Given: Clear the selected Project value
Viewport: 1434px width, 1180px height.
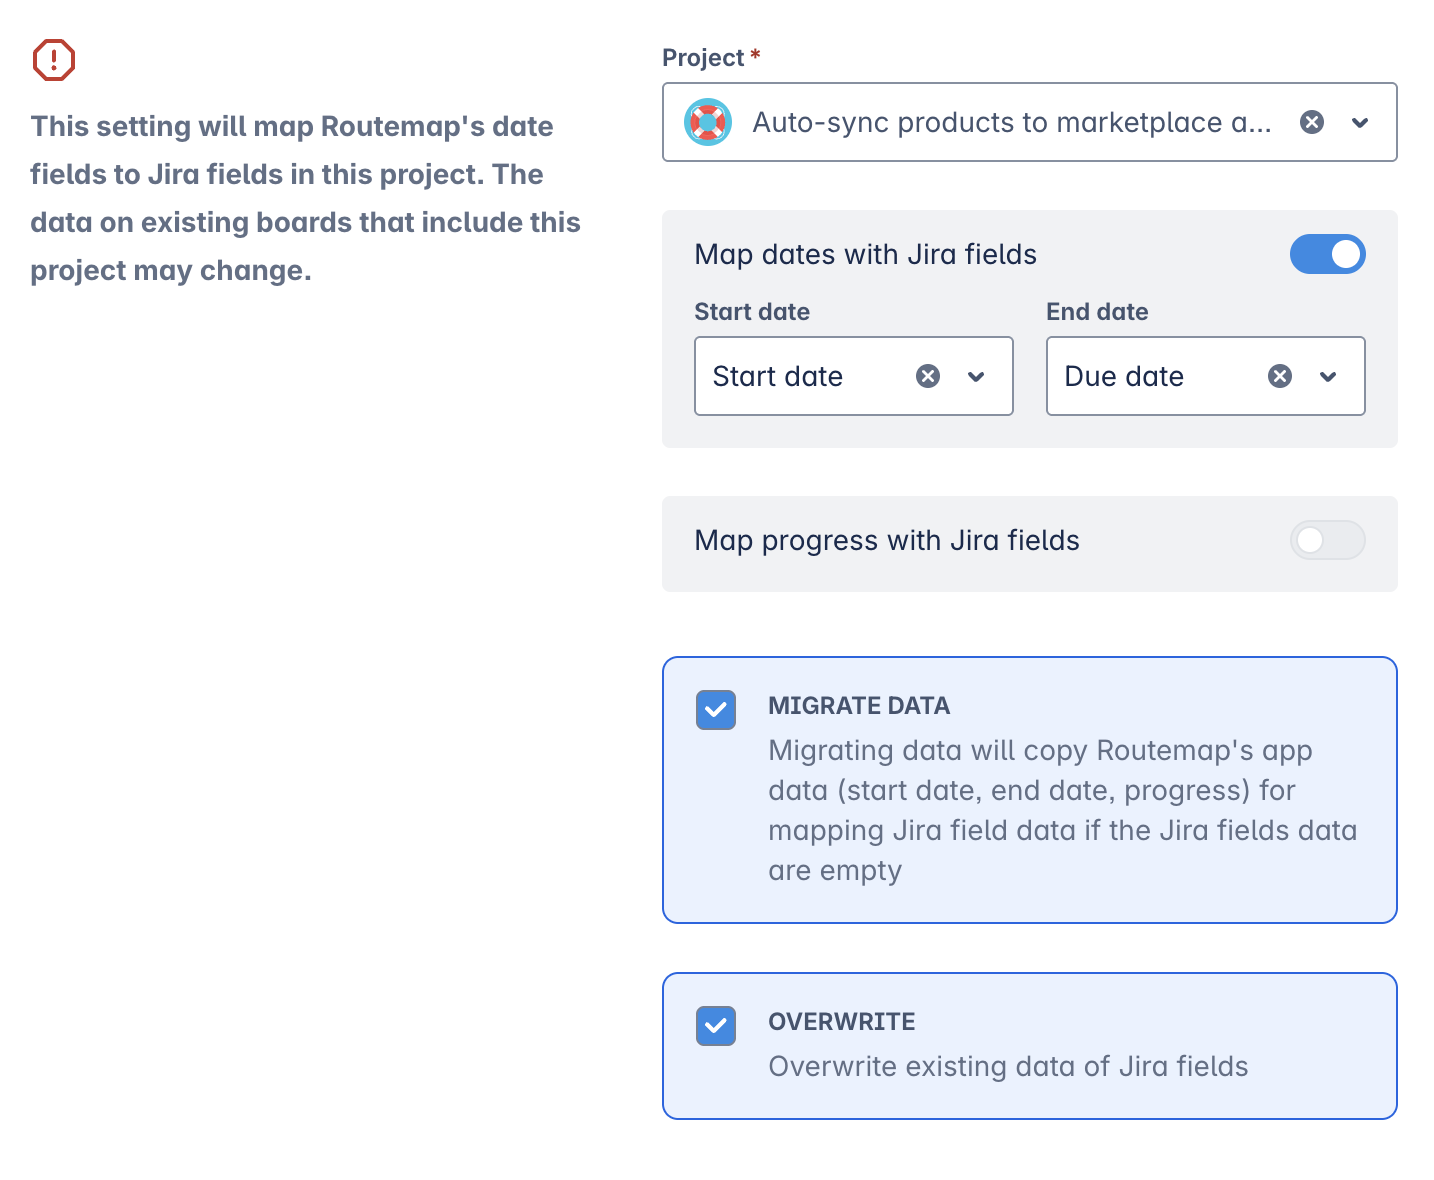Looking at the screenshot, I should point(1312,122).
